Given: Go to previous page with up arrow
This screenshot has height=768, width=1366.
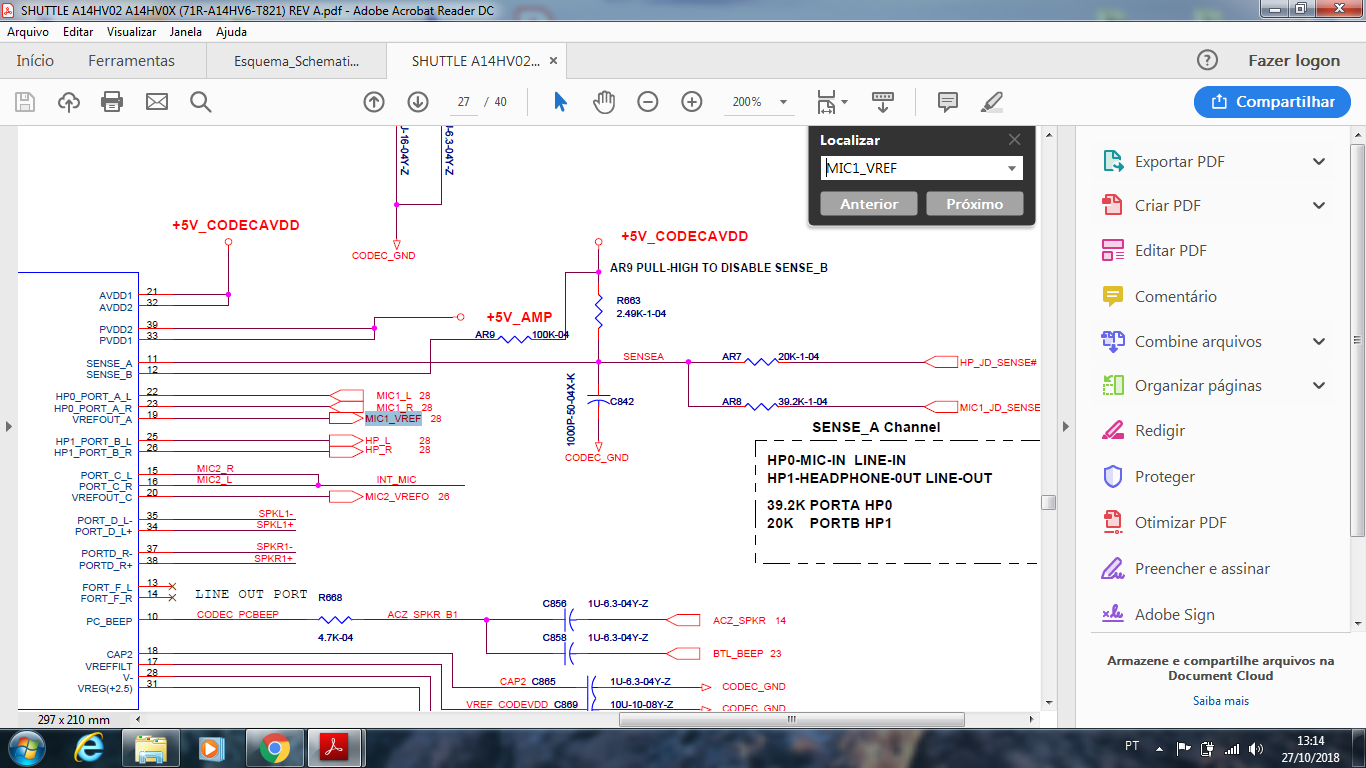Looking at the screenshot, I should [x=374, y=102].
